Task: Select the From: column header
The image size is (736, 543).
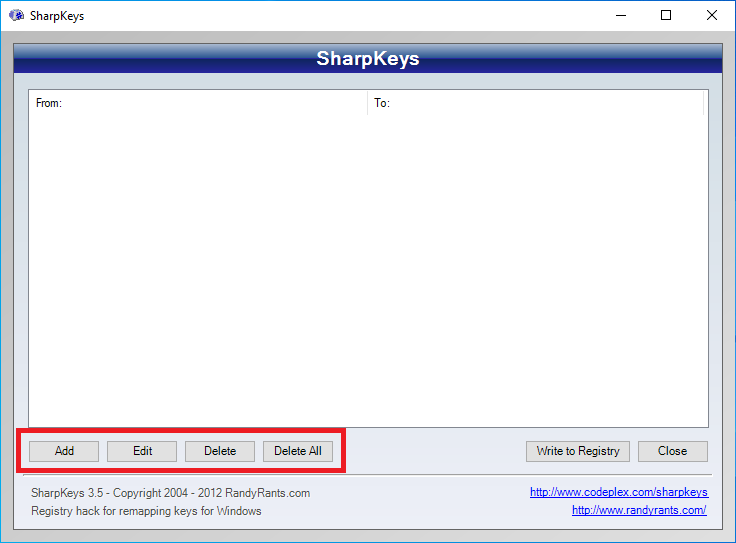Action: click(198, 103)
